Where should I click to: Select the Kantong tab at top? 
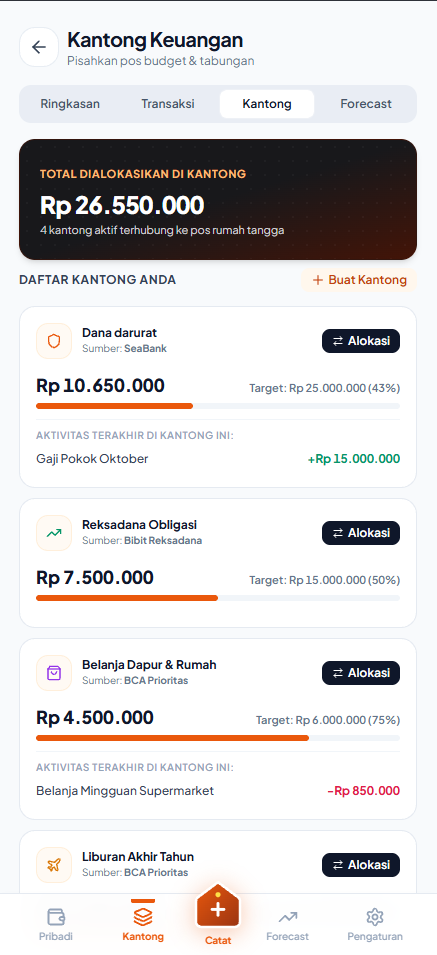tap(267, 104)
